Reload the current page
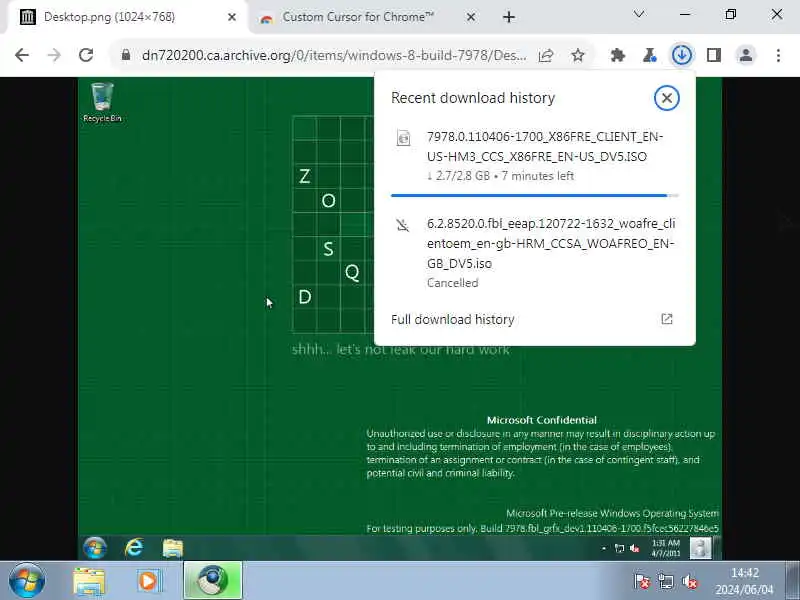Viewport: 800px width, 600px height. point(86,55)
